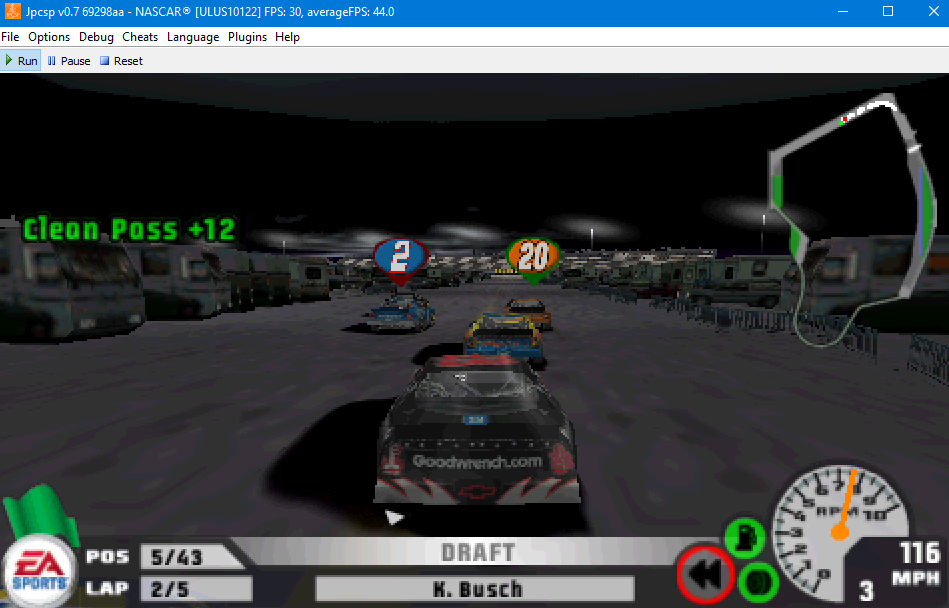The height and width of the screenshot is (608, 949).
Task: Minimize the Jpcsp window
Action: pyautogui.click(x=843, y=11)
